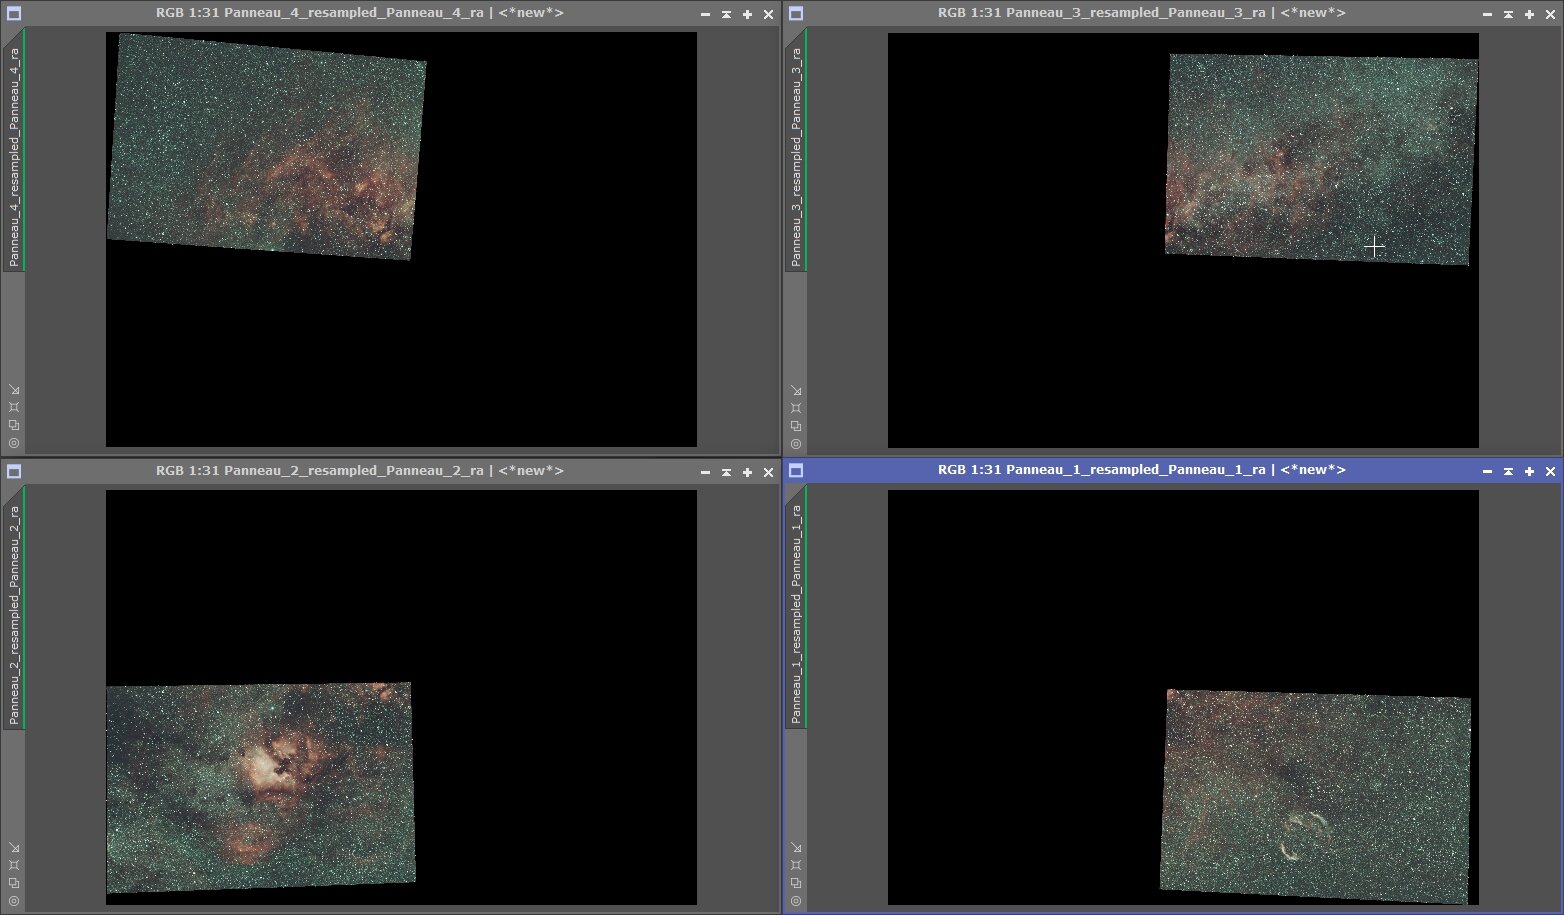Minimize the Panneau_2 image window

tap(705, 472)
